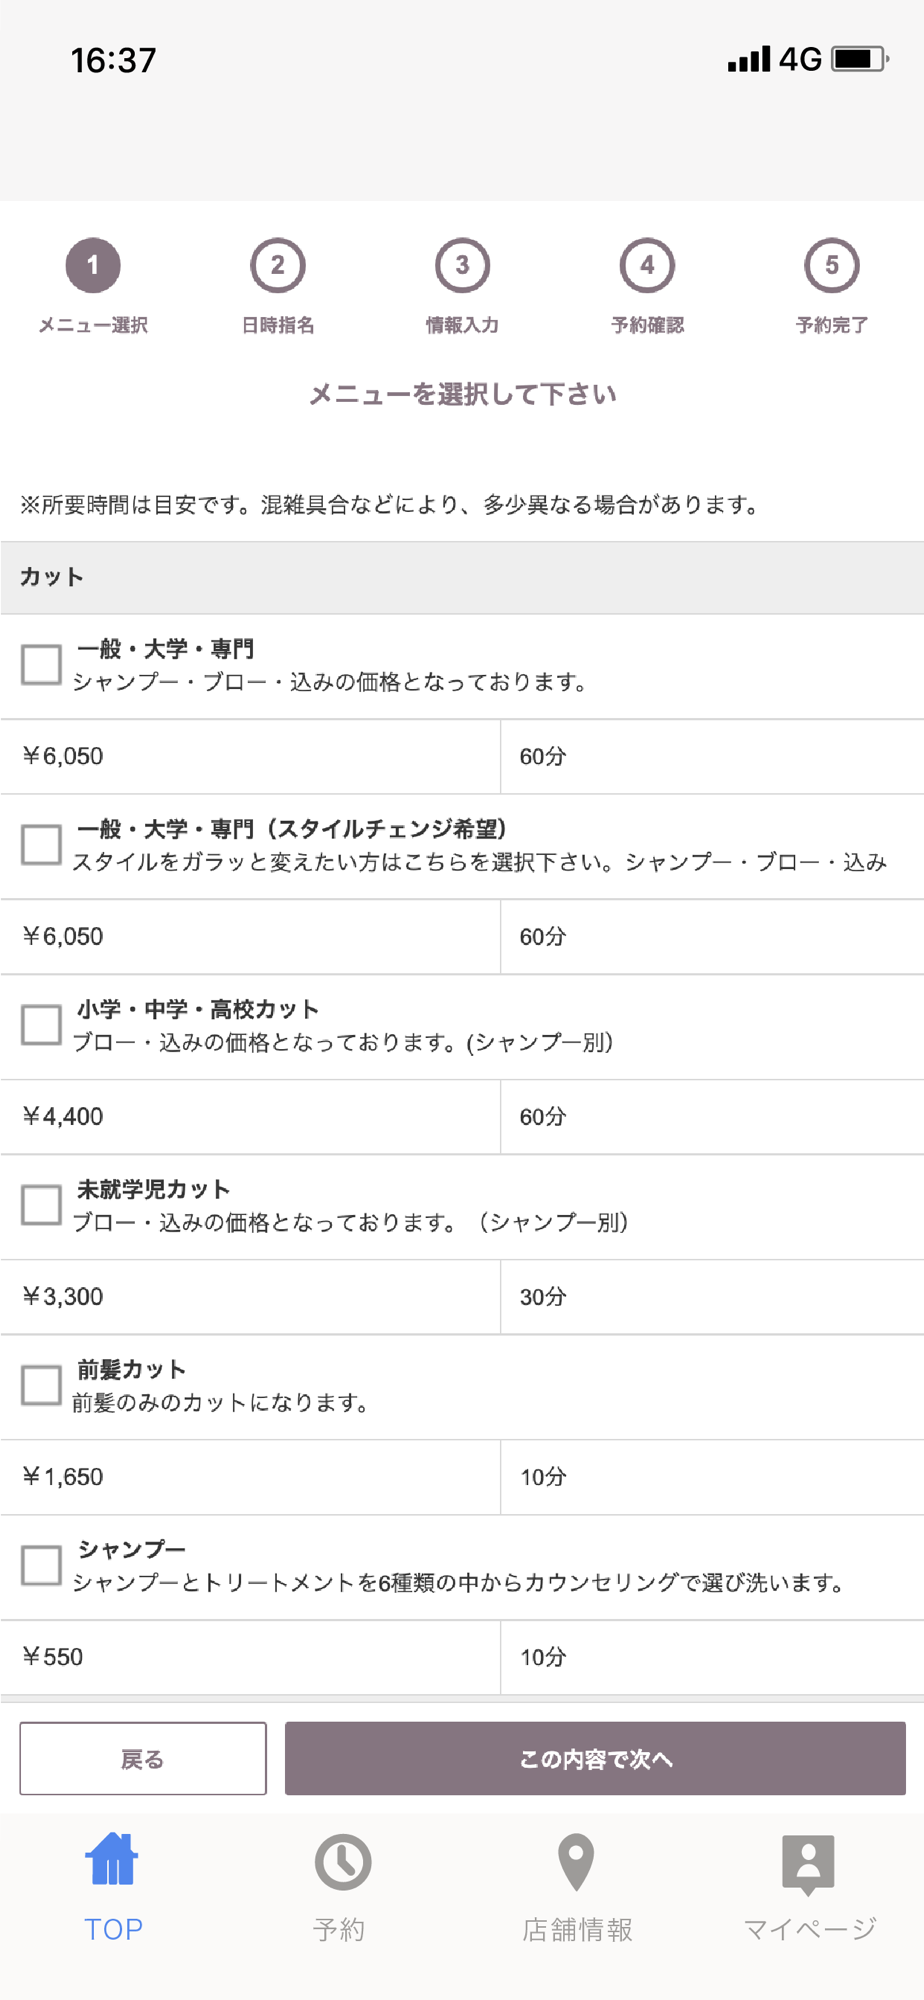924x2000 pixels.
Task: Select the シャンプー menu checkbox
Action: click(x=42, y=1565)
